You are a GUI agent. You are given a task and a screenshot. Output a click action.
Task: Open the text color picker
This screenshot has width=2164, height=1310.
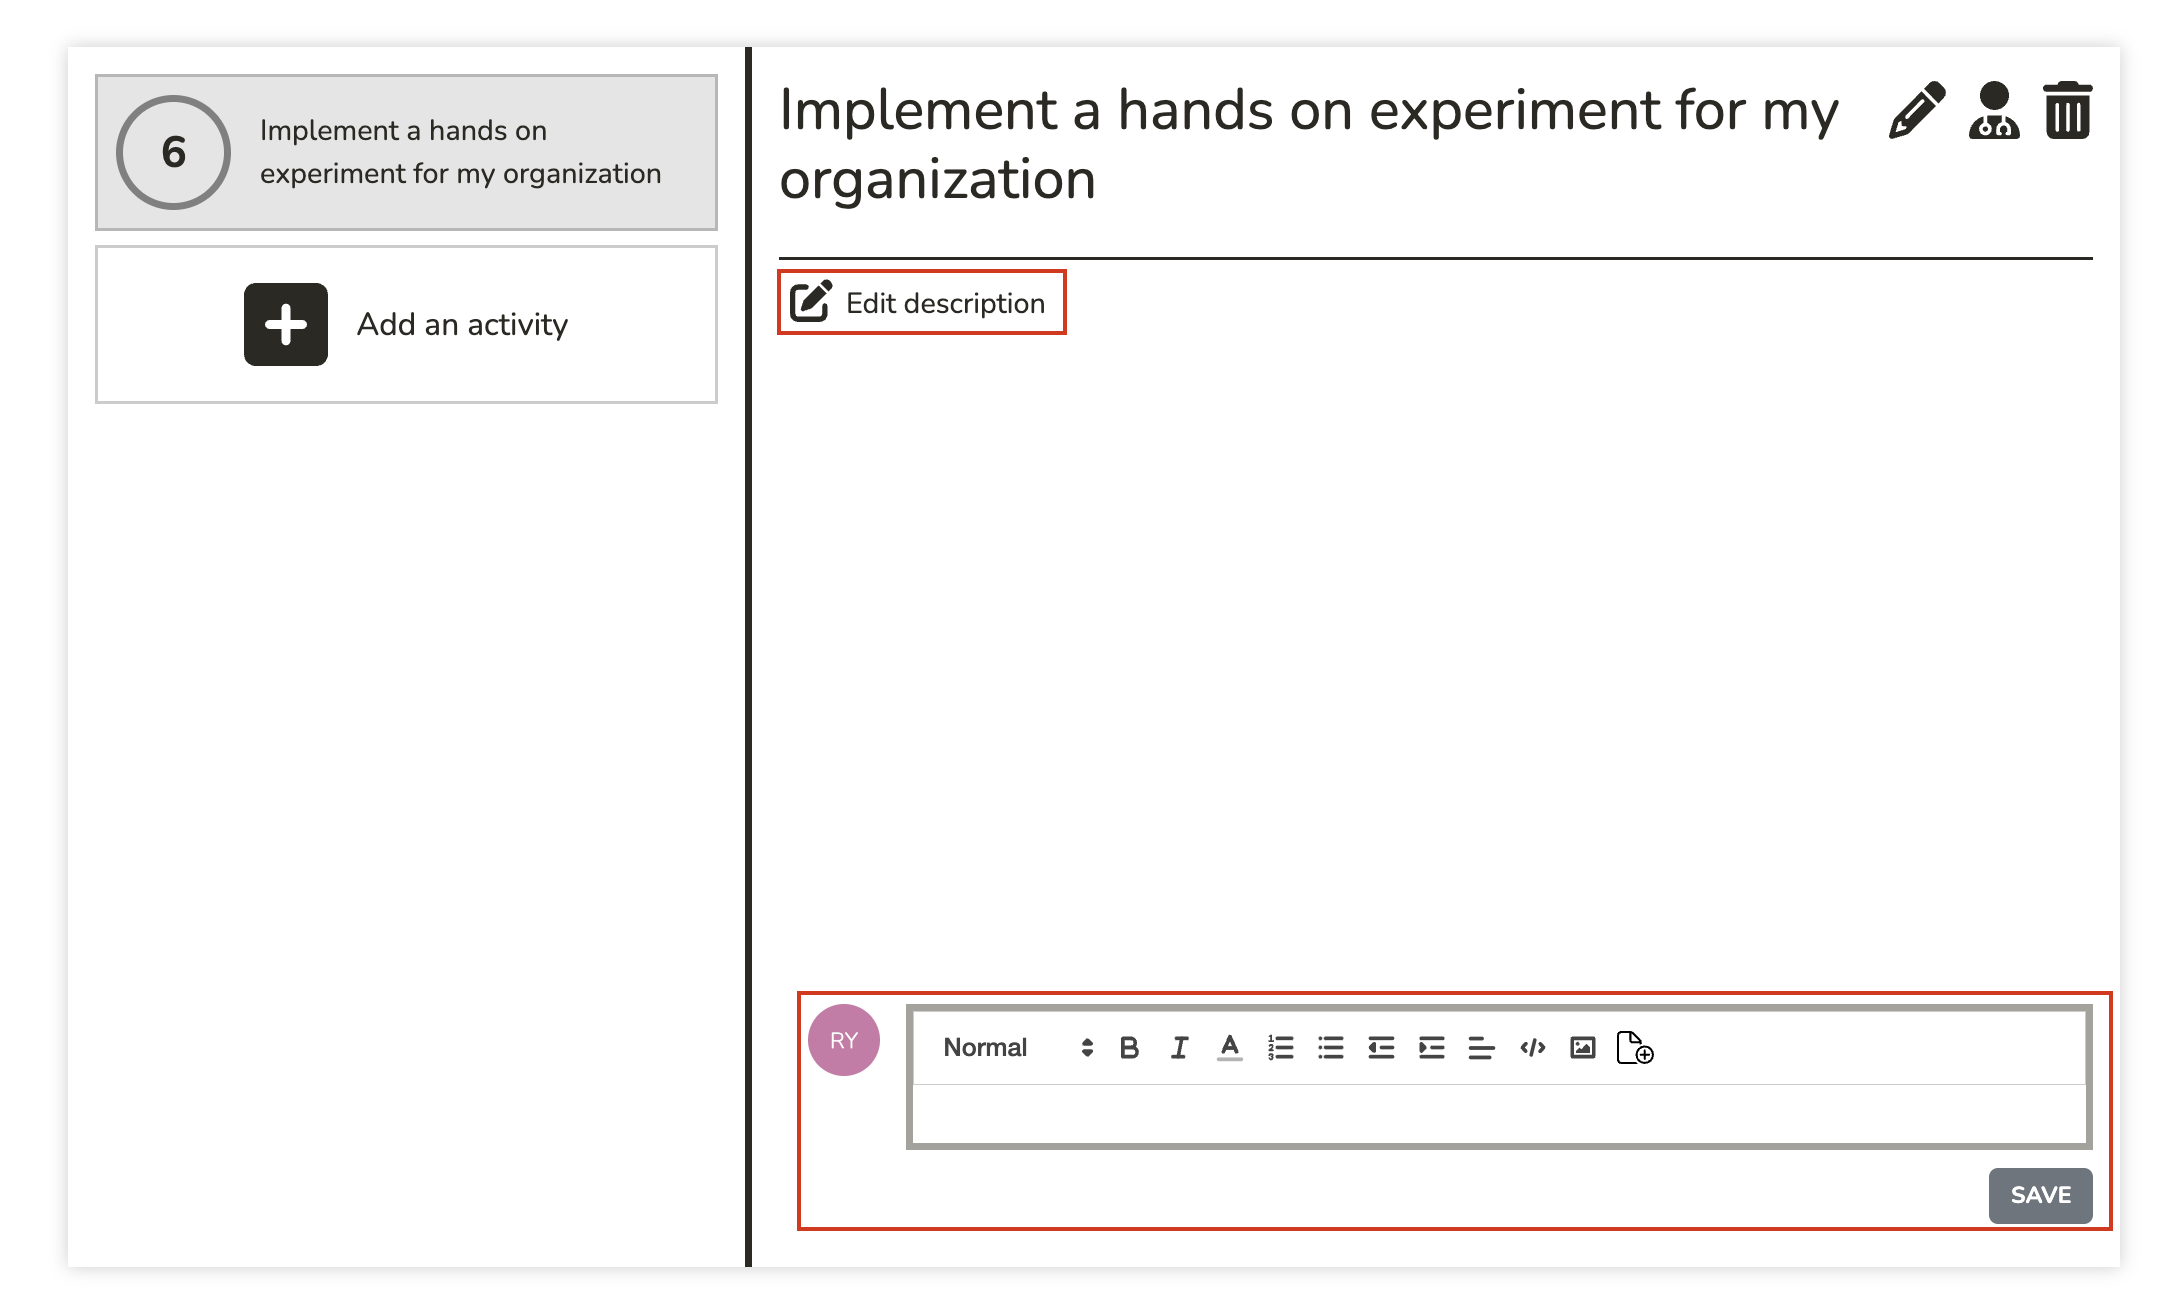[x=1230, y=1048]
